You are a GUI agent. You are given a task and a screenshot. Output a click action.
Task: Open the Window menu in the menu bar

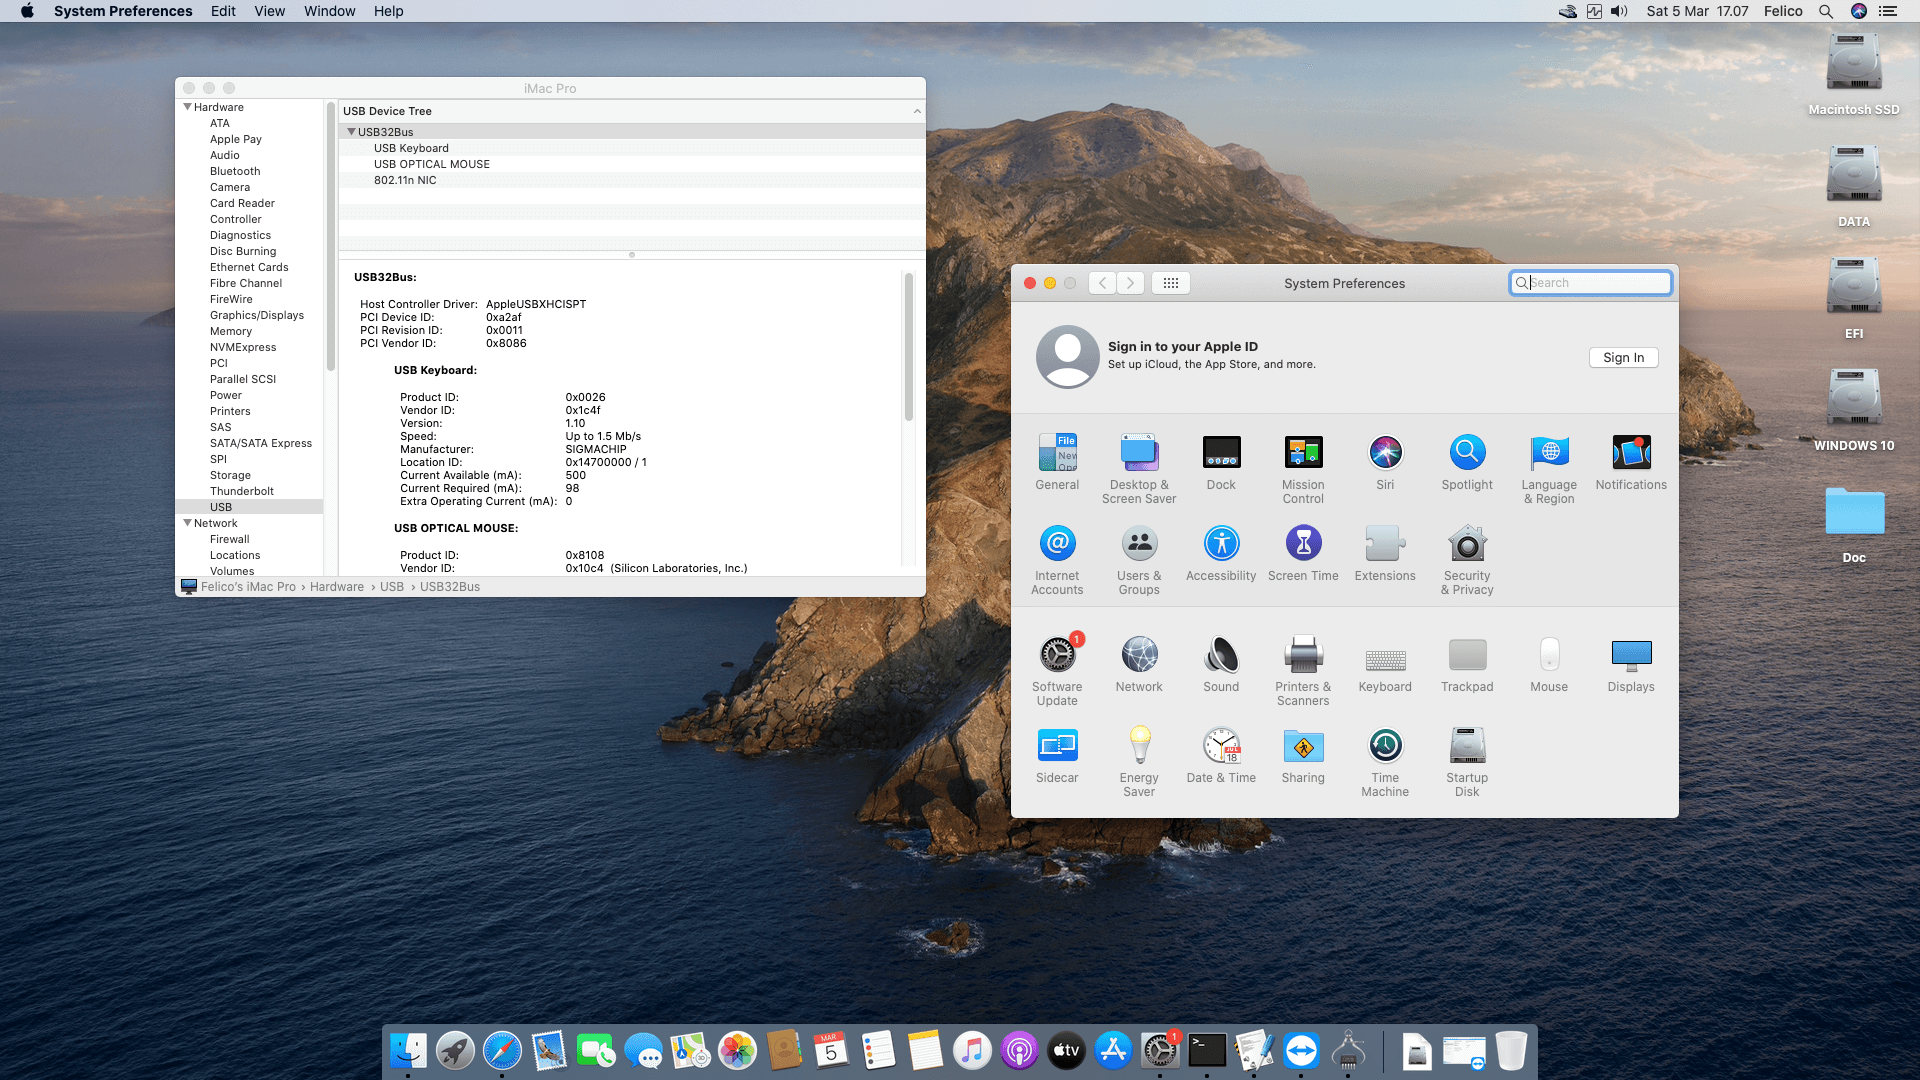point(329,11)
